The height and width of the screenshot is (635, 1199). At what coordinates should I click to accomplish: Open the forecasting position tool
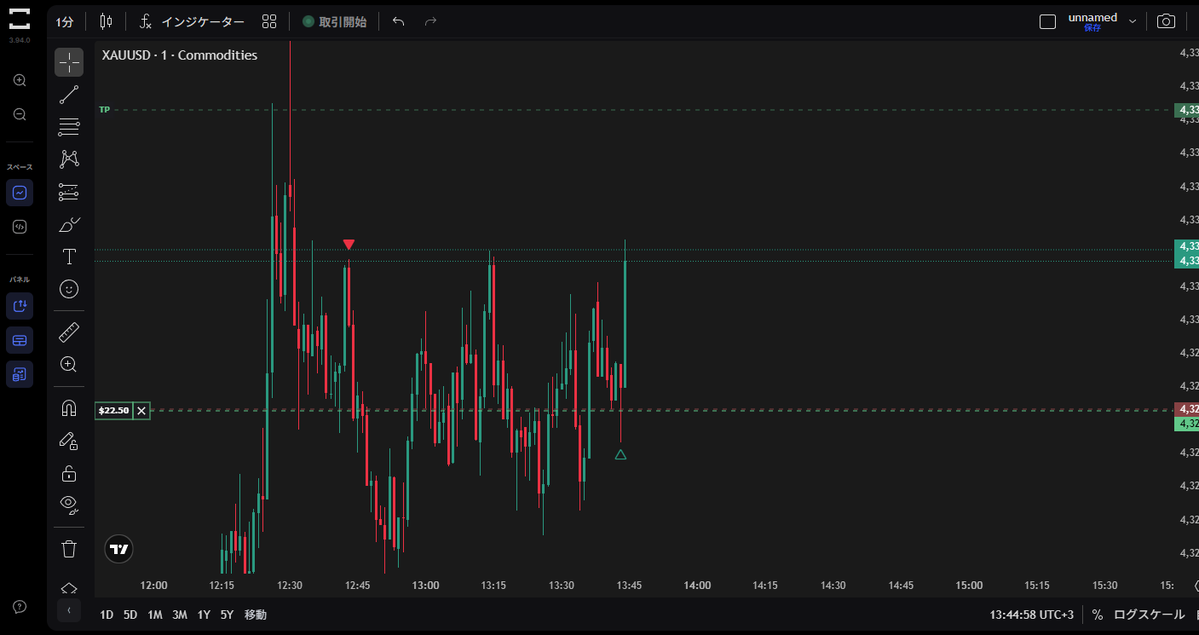pyautogui.click(x=69, y=192)
